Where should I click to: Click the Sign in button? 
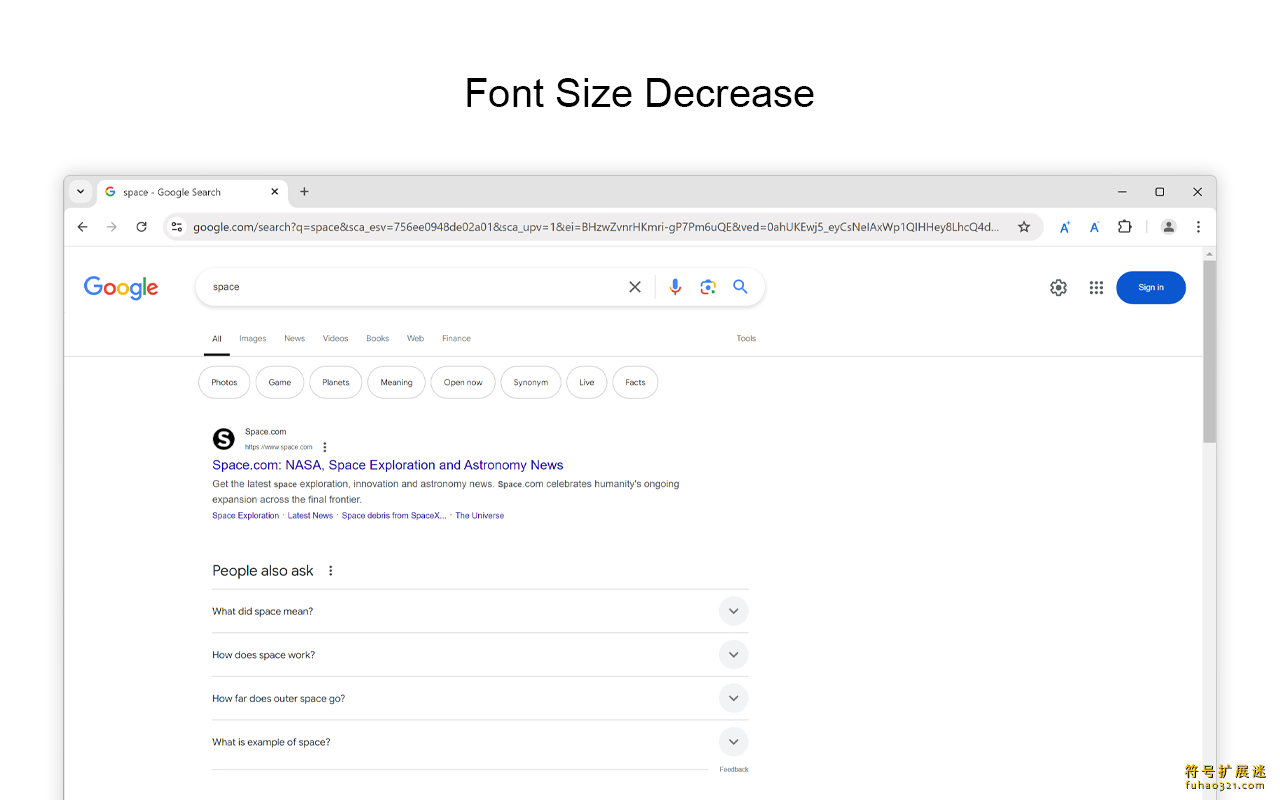pos(1150,288)
